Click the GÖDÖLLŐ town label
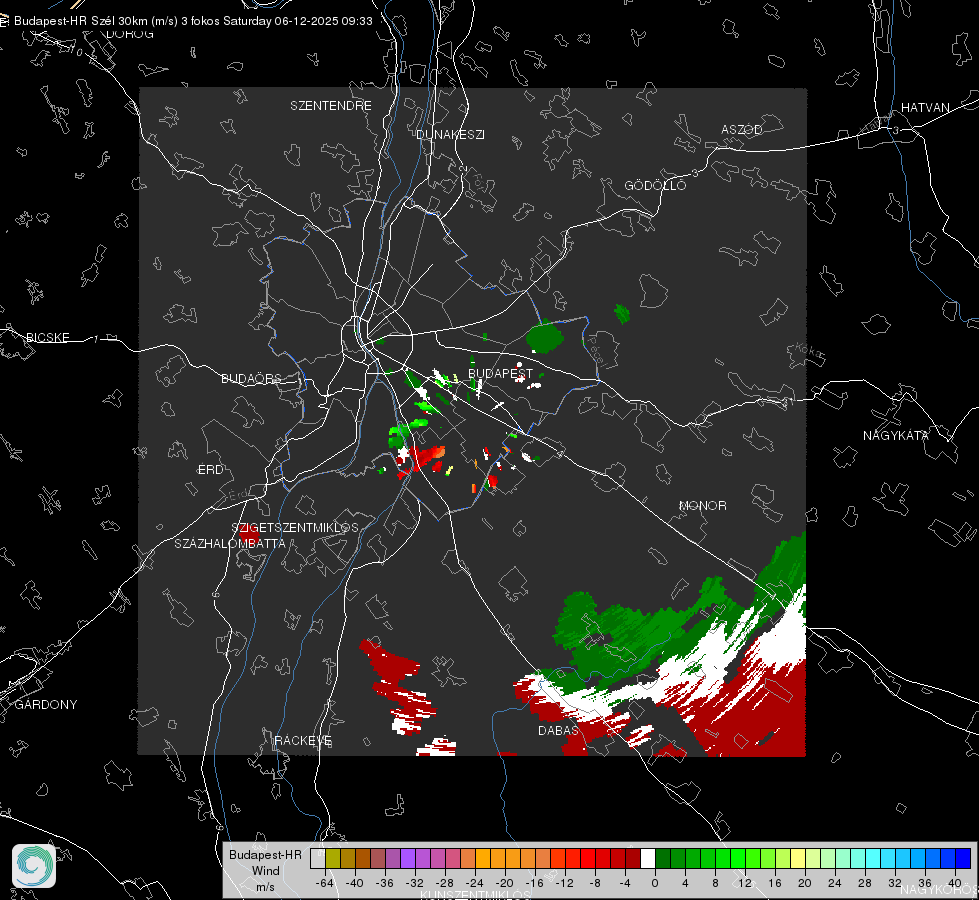 (655, 185)
